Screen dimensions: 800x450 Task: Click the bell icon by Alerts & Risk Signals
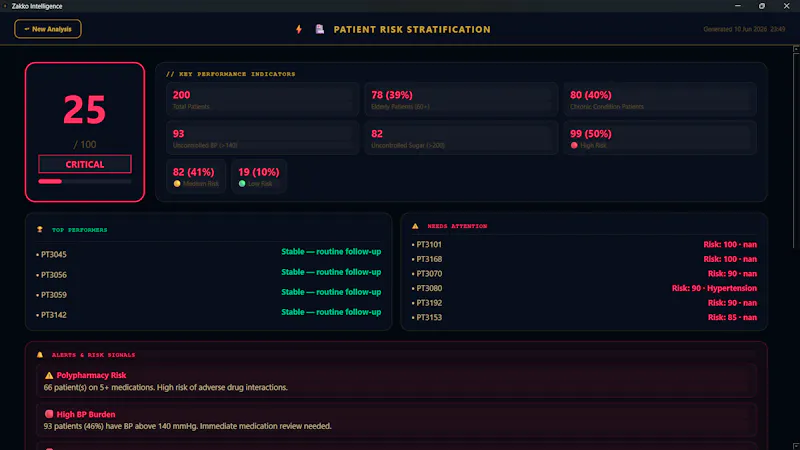[40, 355]
